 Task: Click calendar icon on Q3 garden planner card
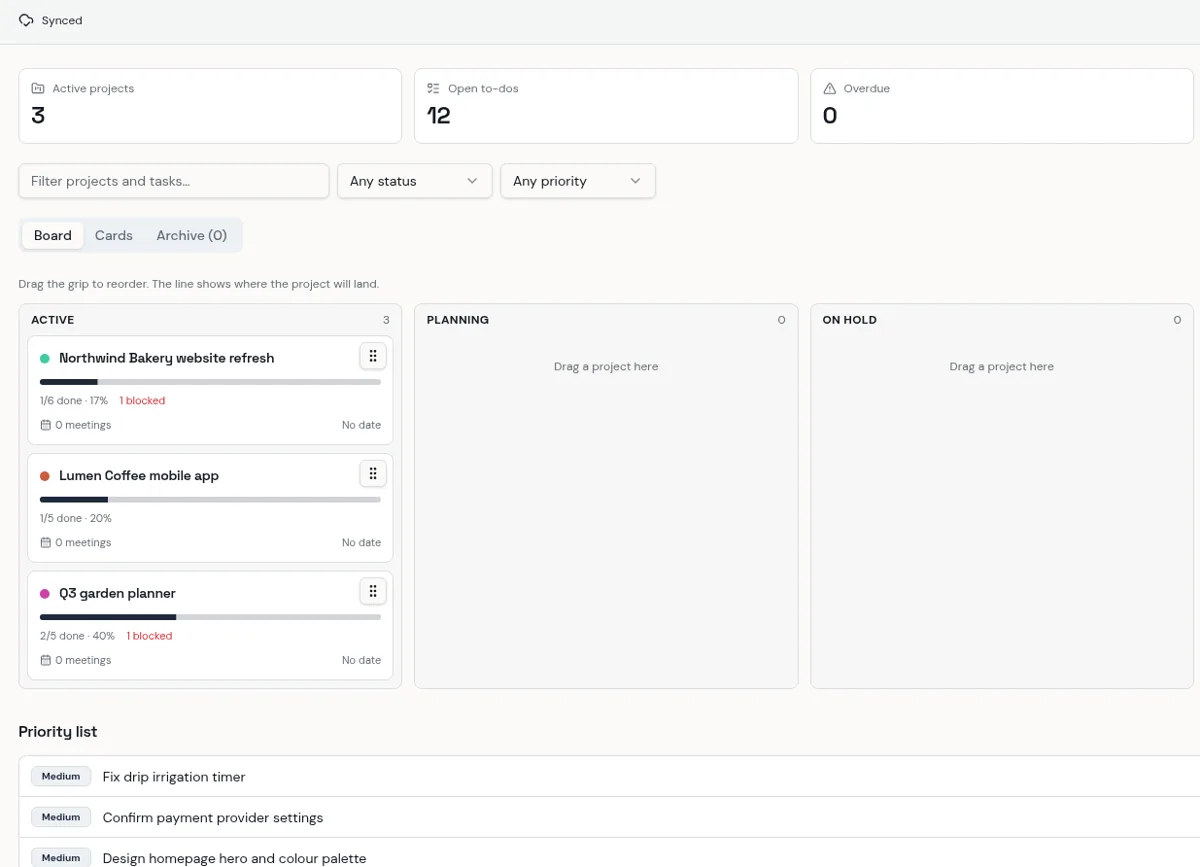coord(45,660)
